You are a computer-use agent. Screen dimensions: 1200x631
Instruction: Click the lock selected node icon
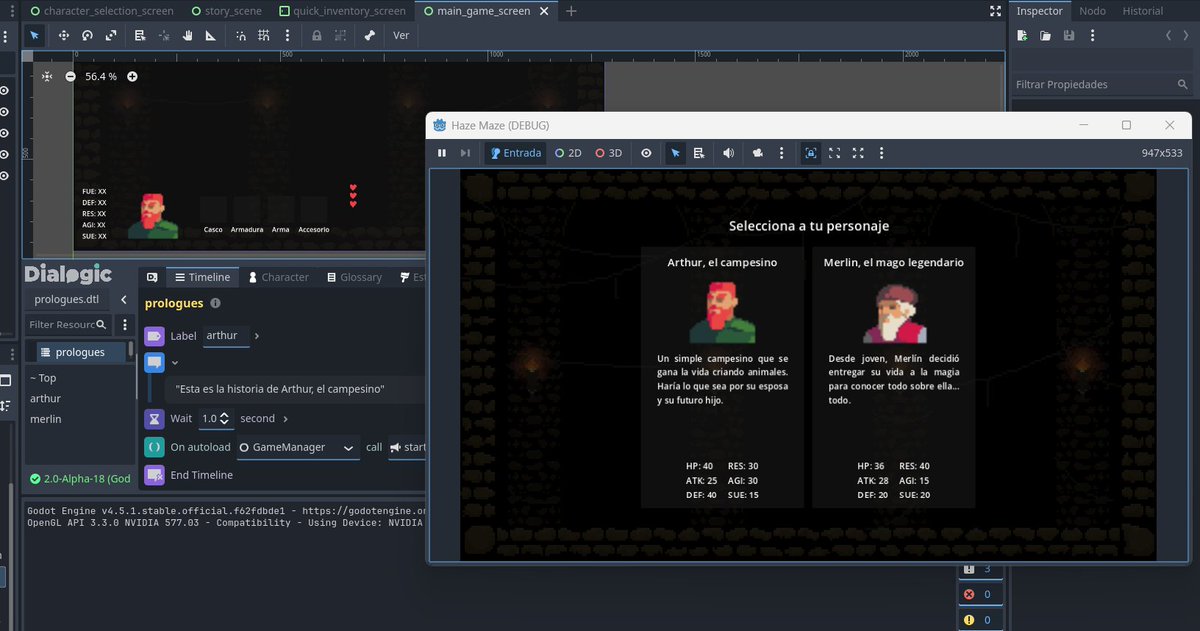[x=316, y=35]
